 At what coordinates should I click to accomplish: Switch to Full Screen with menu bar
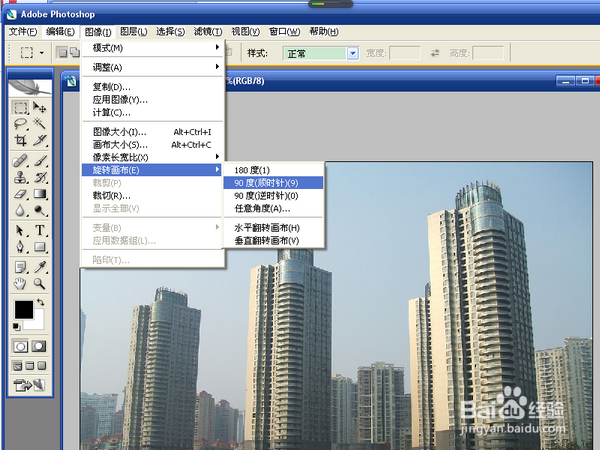point(30,366)
